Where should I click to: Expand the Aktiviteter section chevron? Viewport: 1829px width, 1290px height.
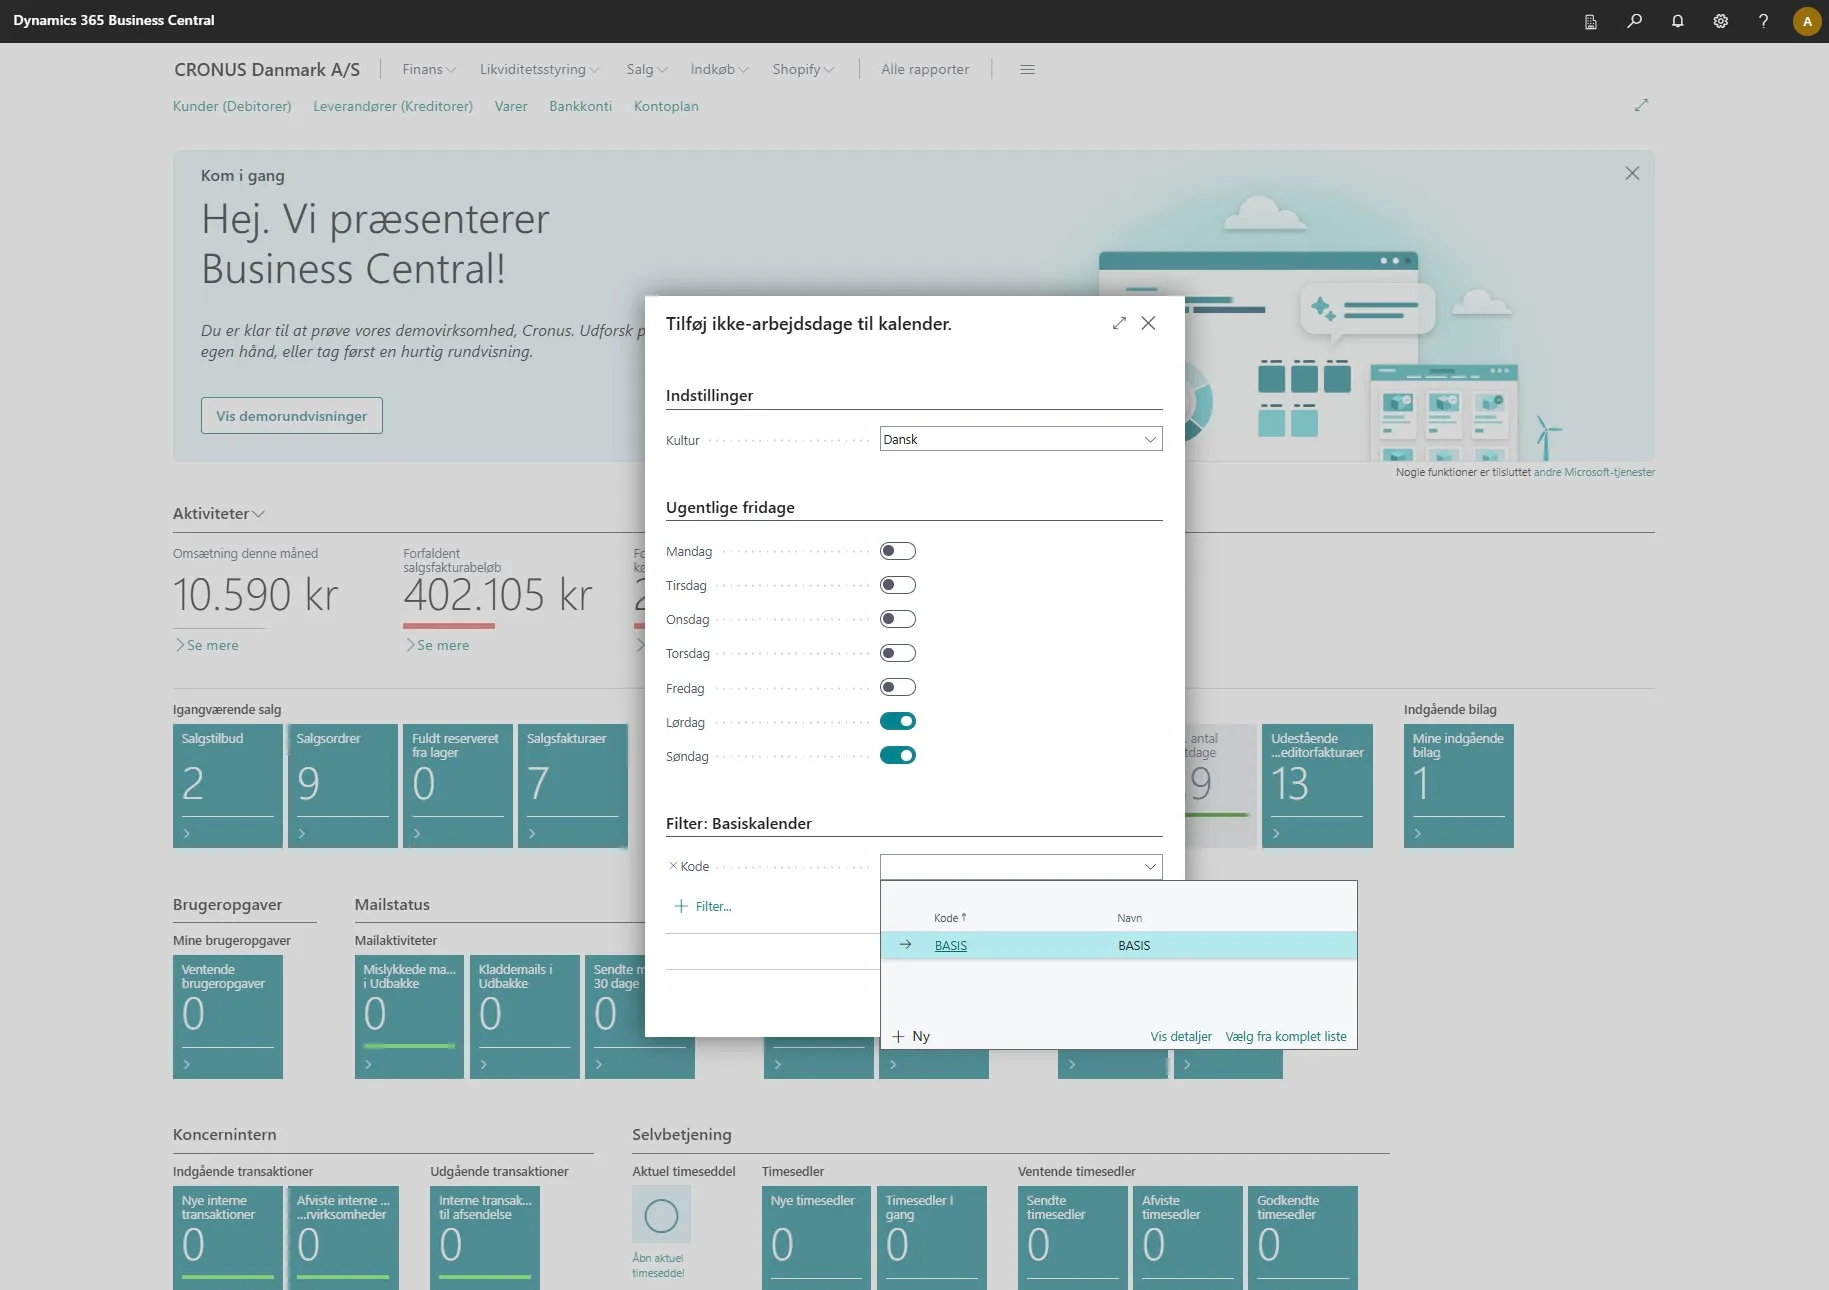tap(258, 514)
